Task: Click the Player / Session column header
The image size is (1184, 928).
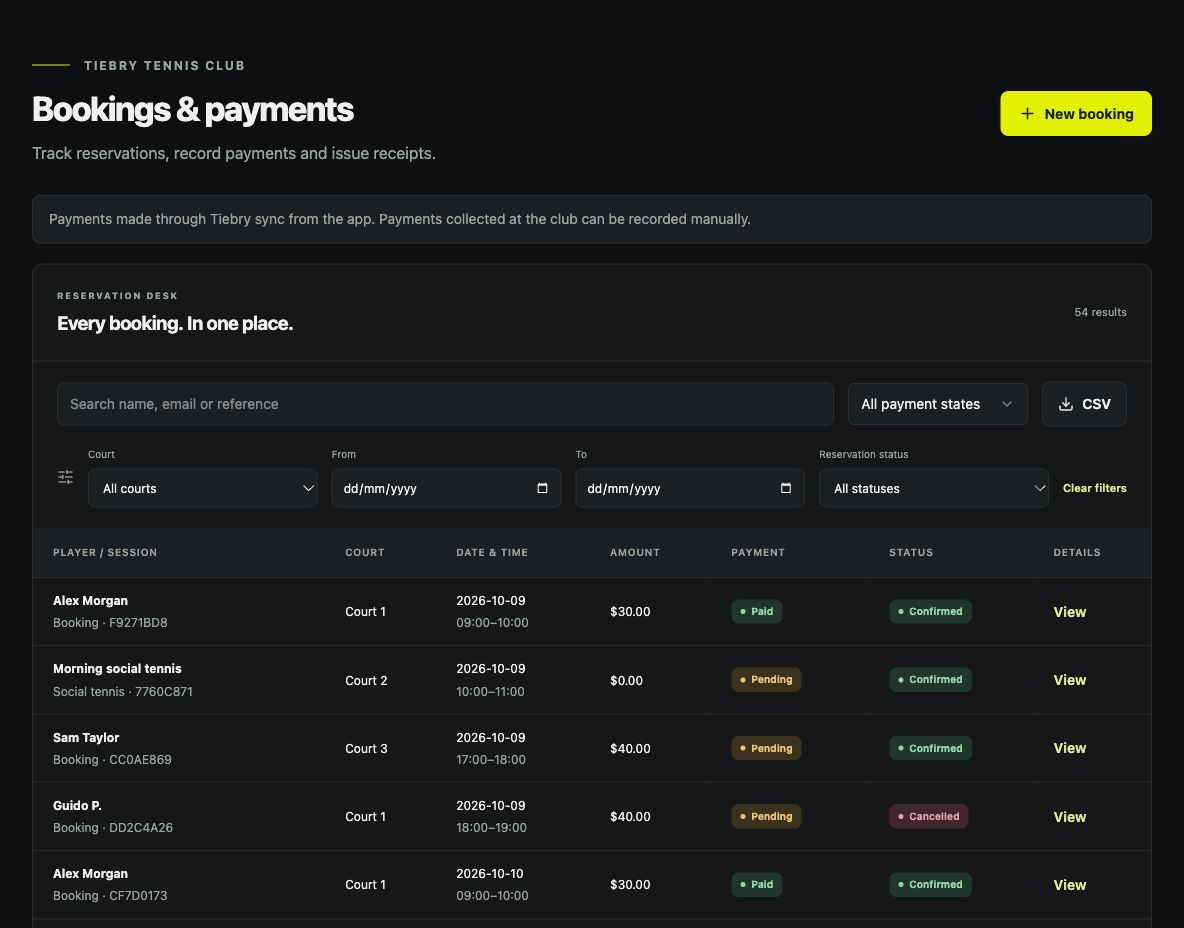Action: click(x=105, y=552)
